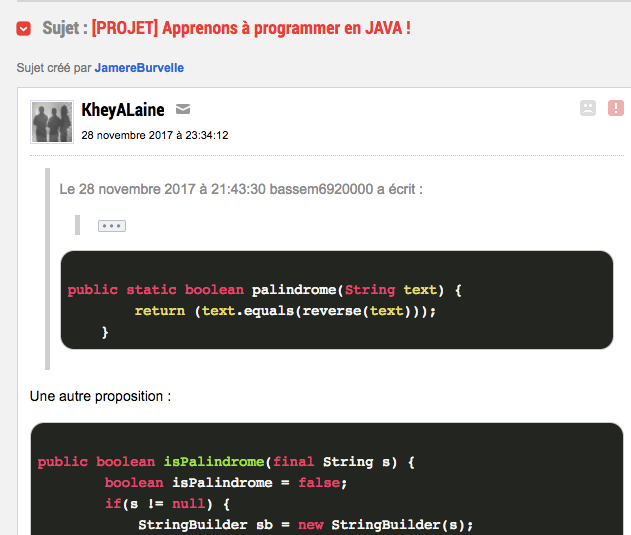Open topic creator JamereBurvelle's profile
The height and width of the screenshot is (535, 631).
pyautogui.click(x=139, y=68)
